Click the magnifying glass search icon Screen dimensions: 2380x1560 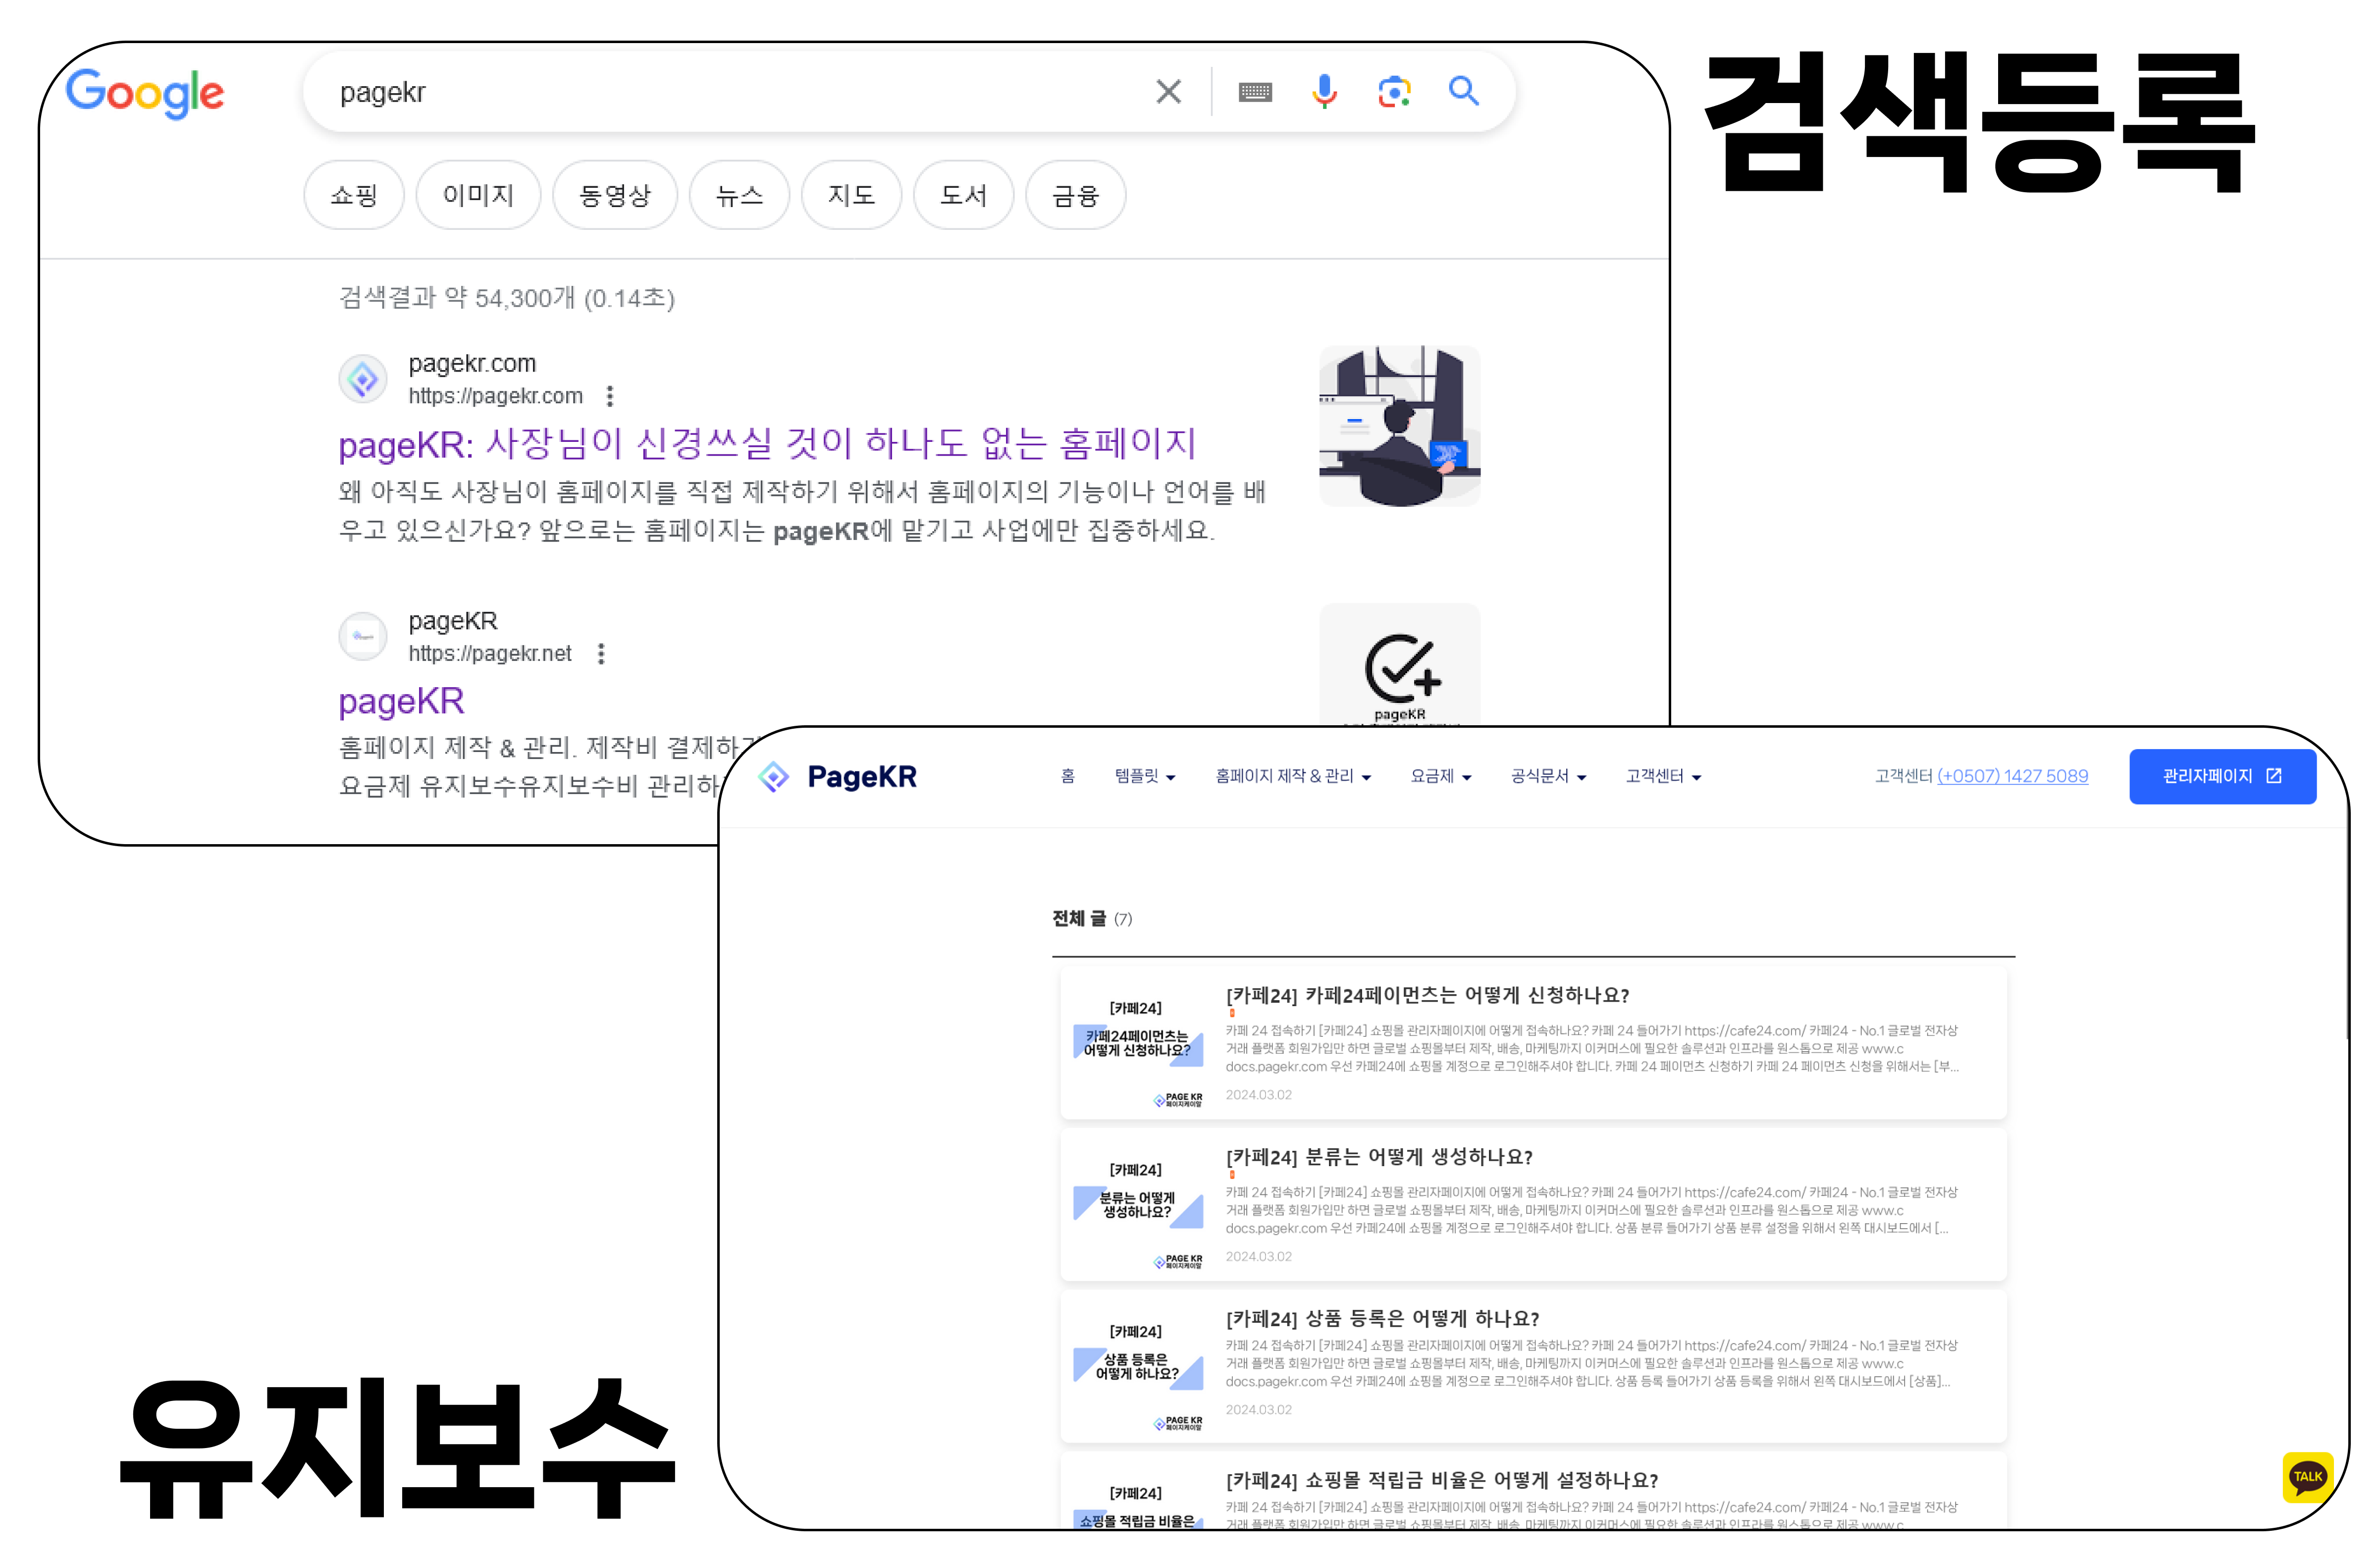1464,92
